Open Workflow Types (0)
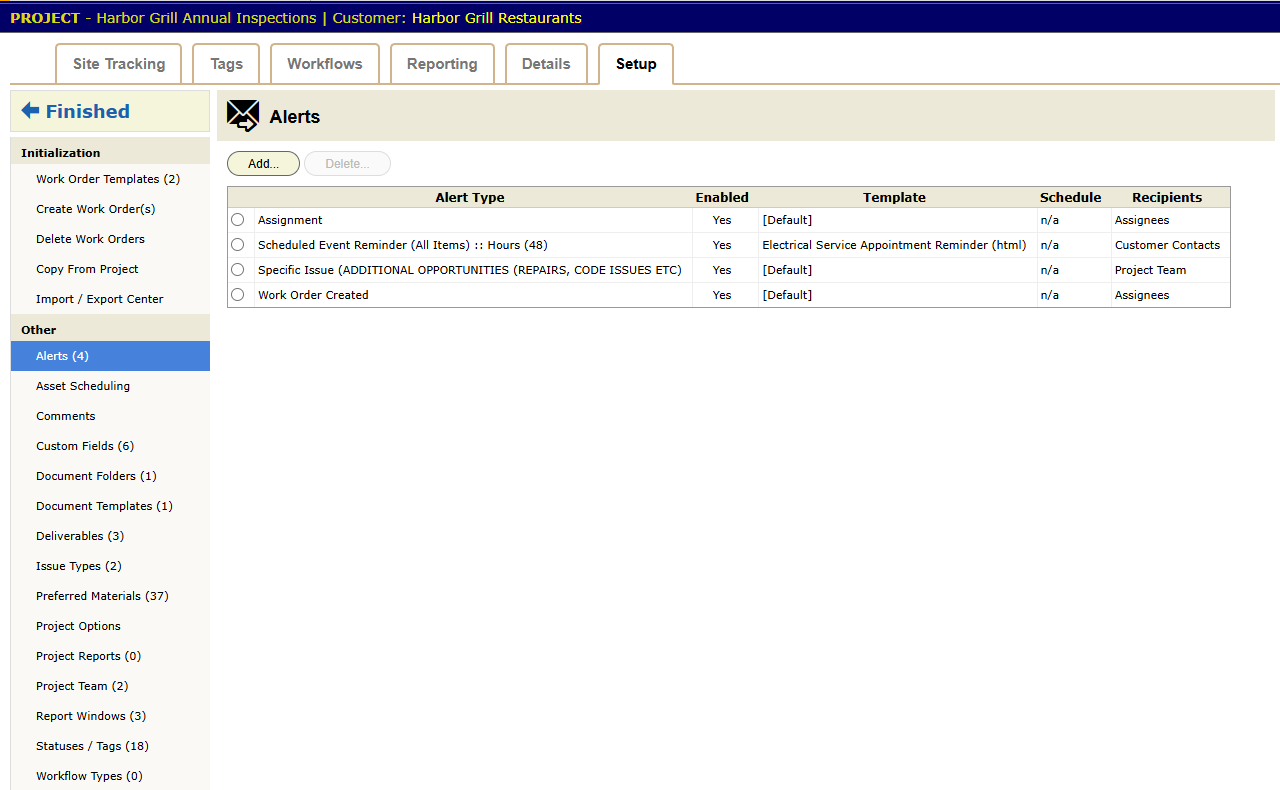Image resolution: width=1280 pixels, height=790 pixels. pyautogui.click(x=89, y=776)
